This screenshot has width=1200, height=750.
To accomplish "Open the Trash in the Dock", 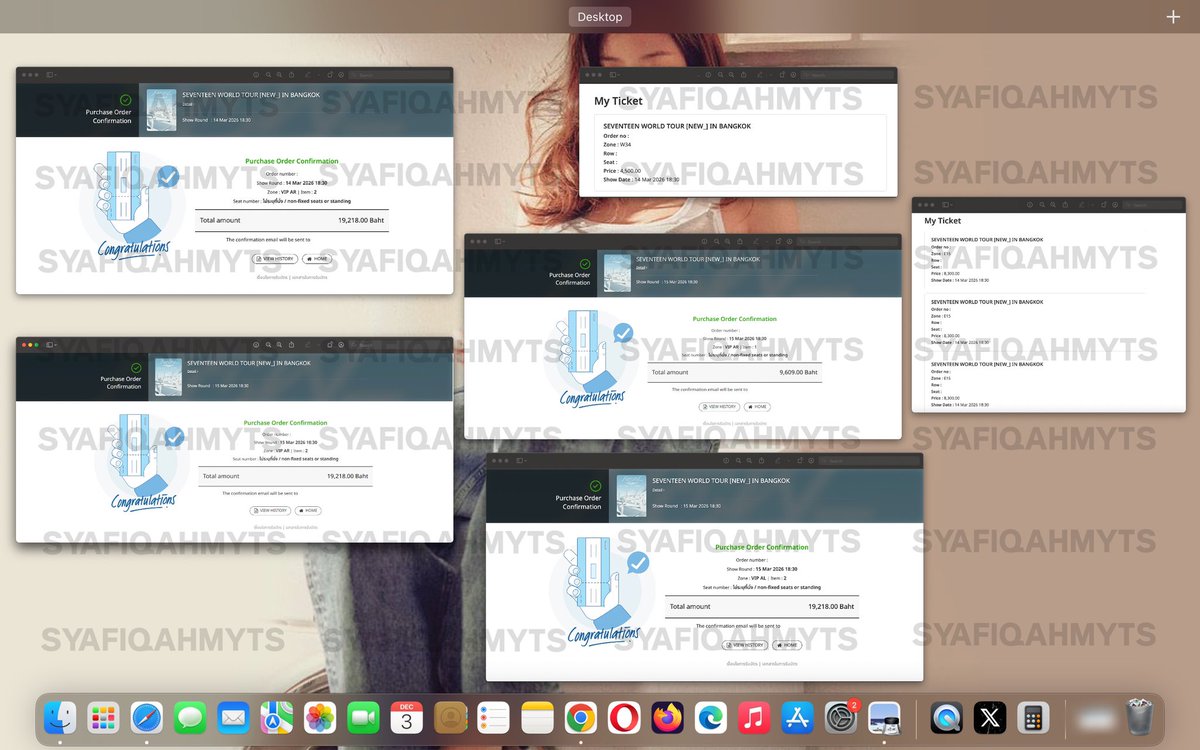I will [x=1139, y=717].
